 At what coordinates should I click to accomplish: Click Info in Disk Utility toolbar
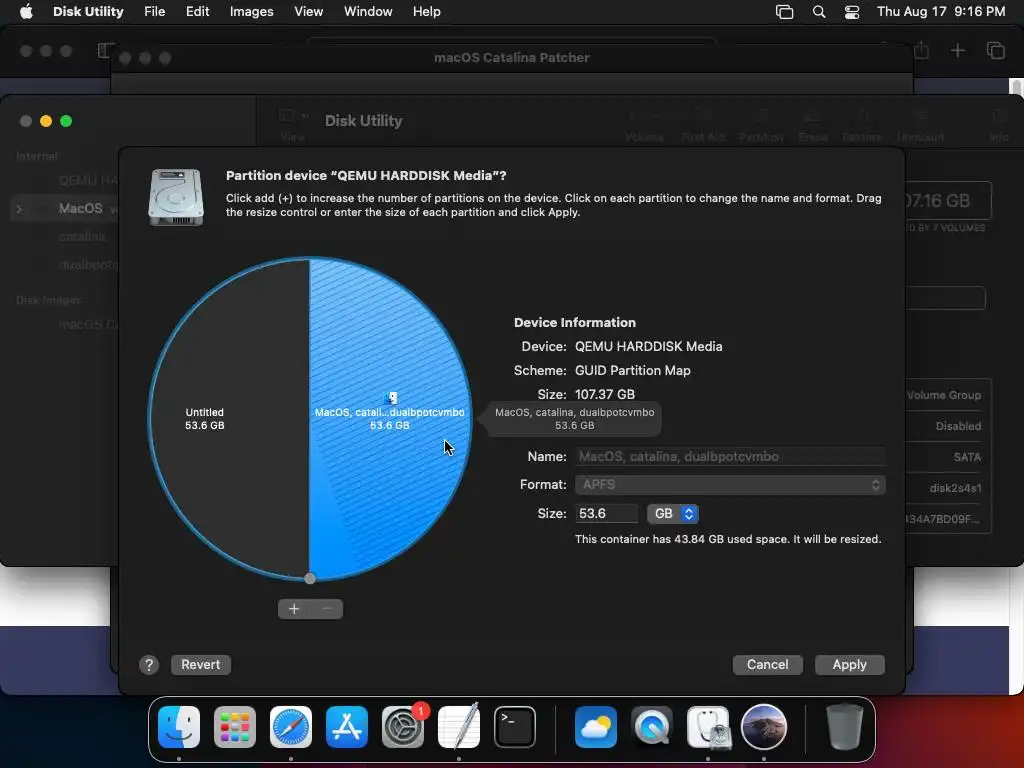(x=998, y=126)
